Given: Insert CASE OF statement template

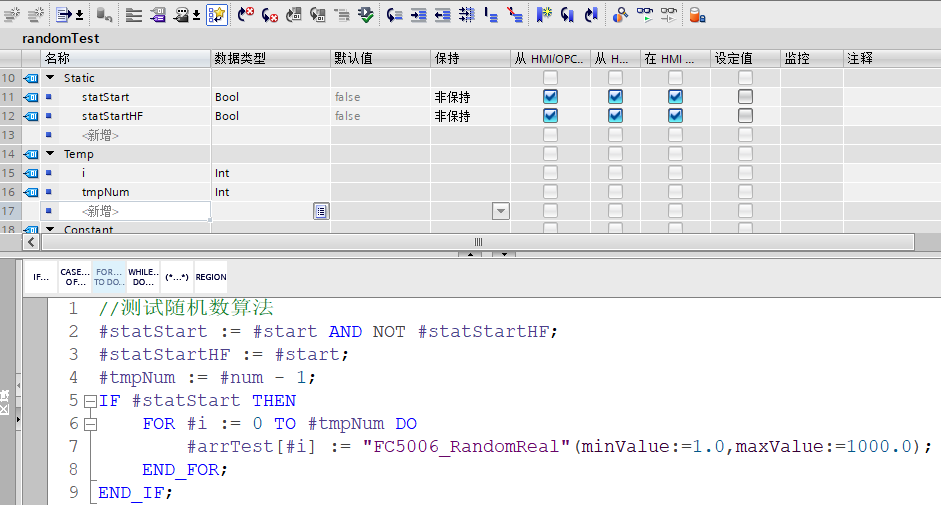Looking at the screenshot, I should click(75, 277).
